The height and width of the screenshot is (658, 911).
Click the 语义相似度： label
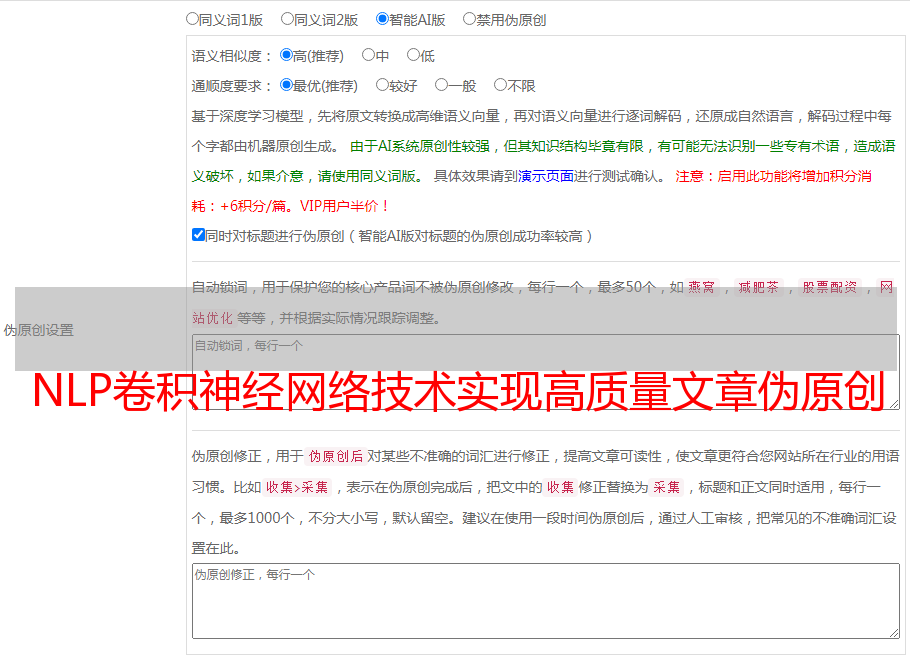[x=232, y=56]
